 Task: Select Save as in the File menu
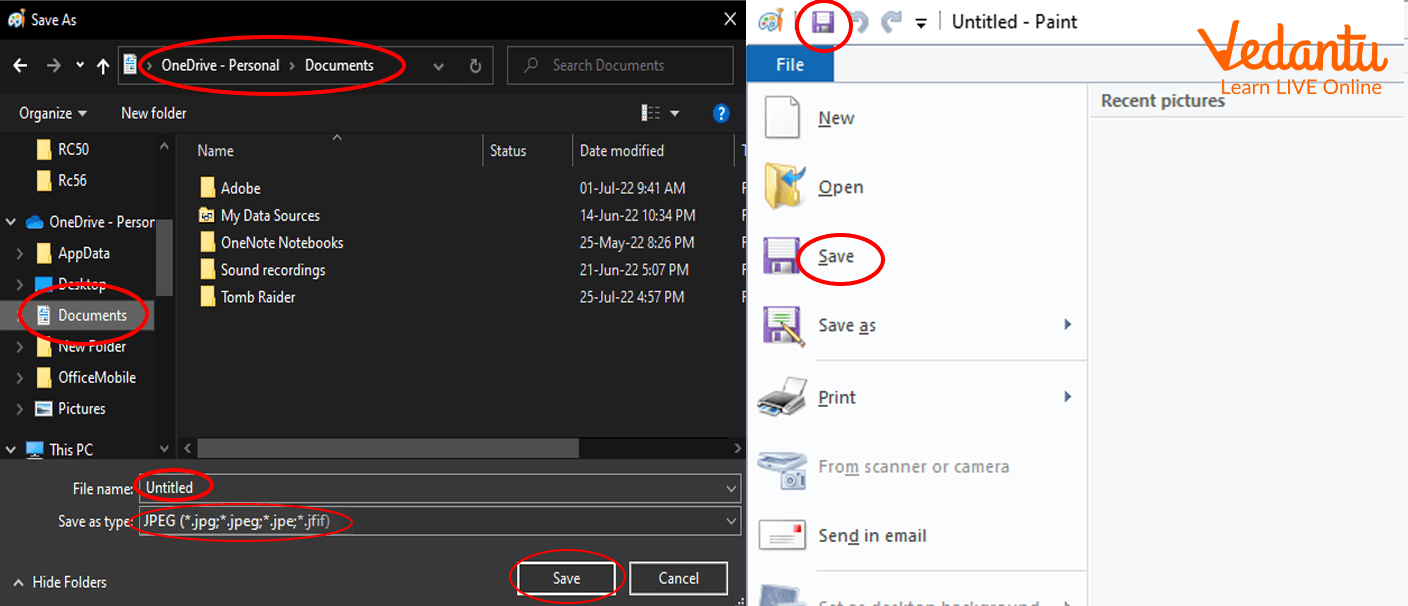click(x=846, y=326)
